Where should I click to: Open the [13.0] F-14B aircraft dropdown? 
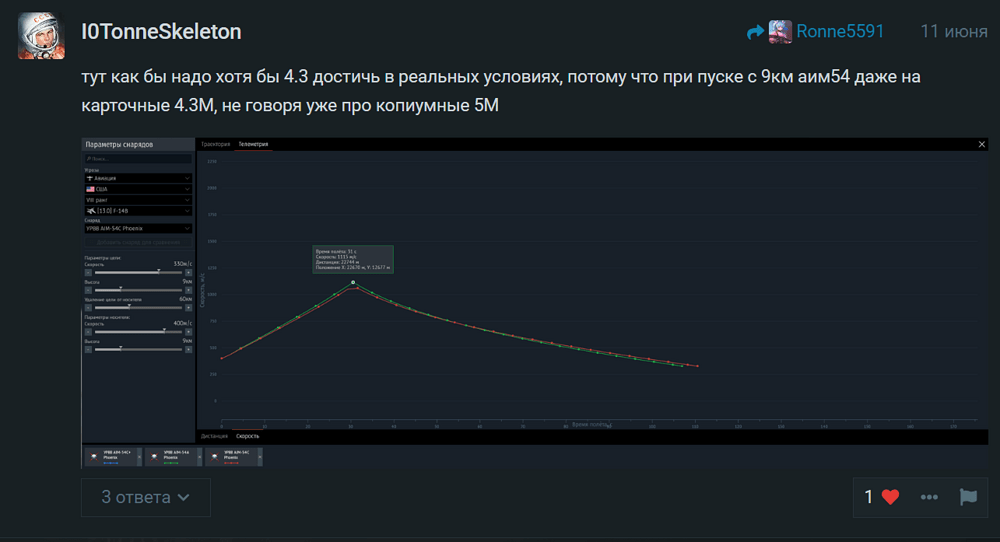point(138,211)
